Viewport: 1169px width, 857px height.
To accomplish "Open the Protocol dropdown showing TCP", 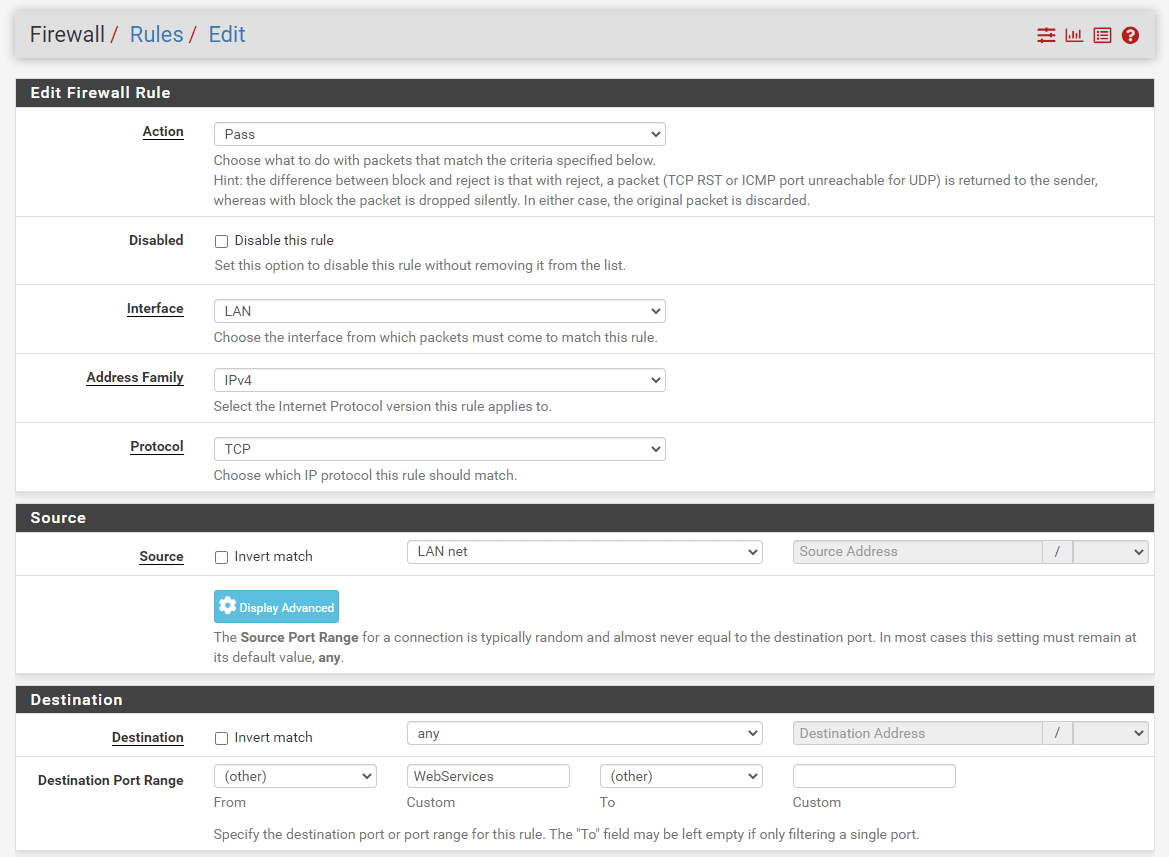I will (x=439, y=448).
